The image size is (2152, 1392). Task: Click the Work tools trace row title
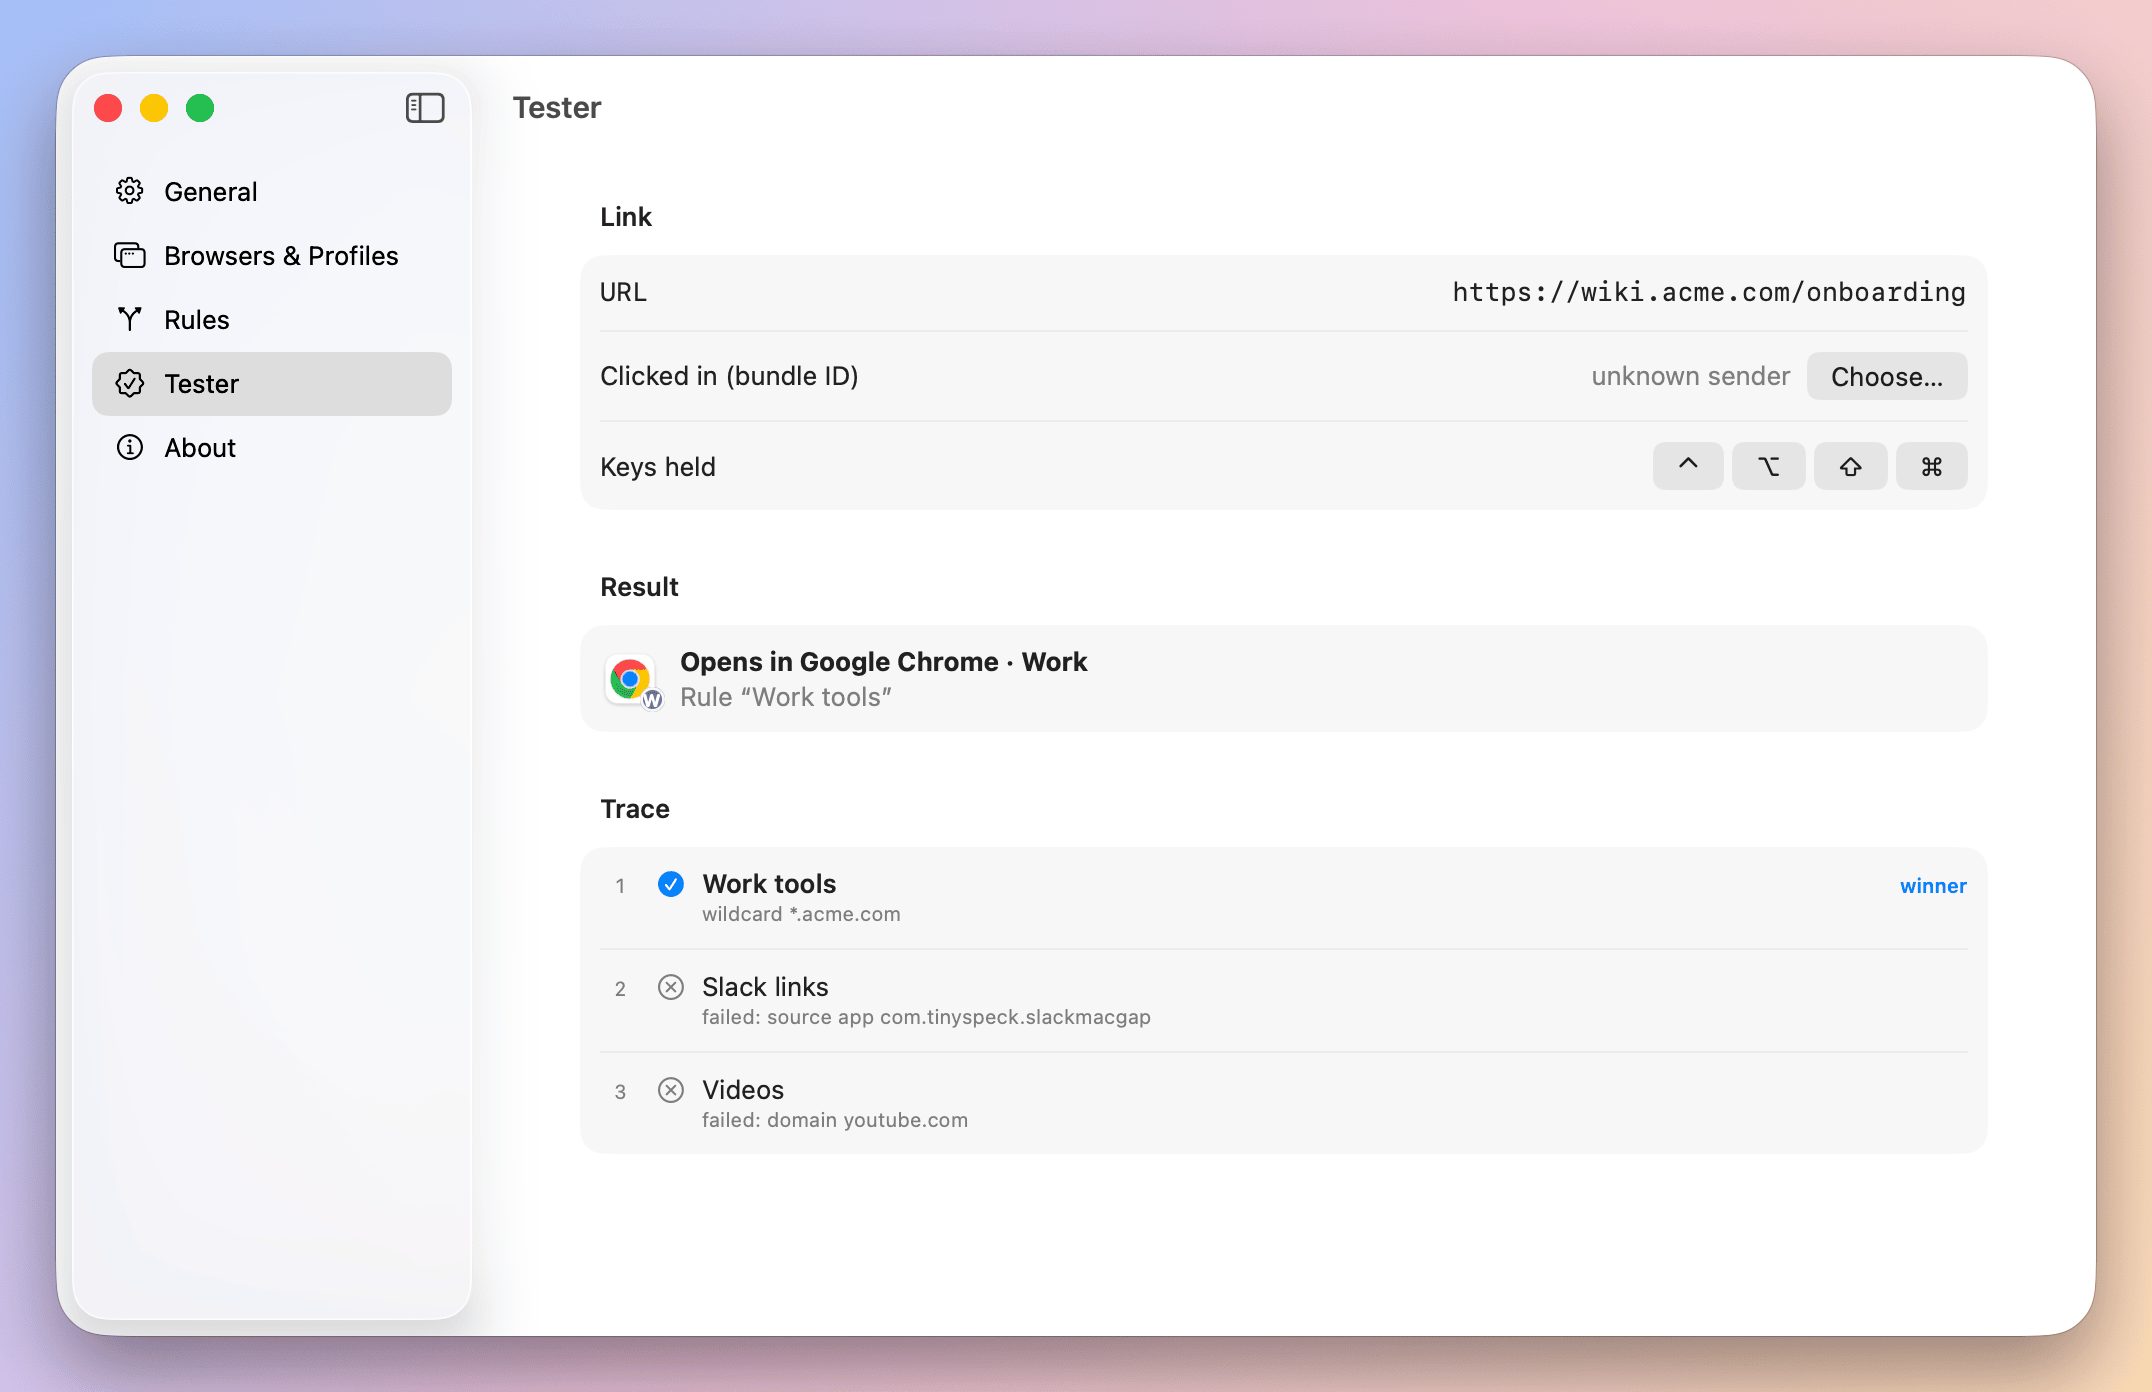pyautogui.click(x=769, y=884)
